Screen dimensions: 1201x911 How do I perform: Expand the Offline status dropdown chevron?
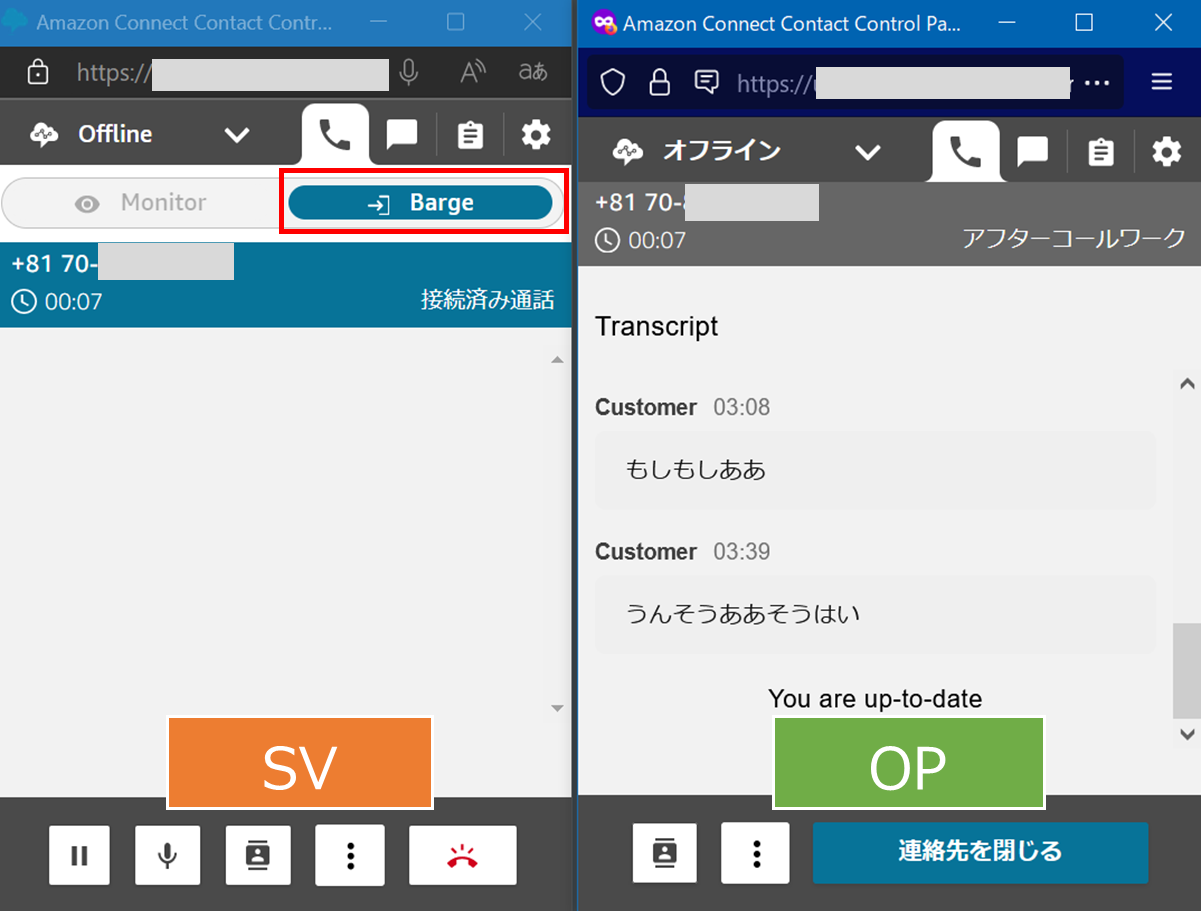[237, 134]
